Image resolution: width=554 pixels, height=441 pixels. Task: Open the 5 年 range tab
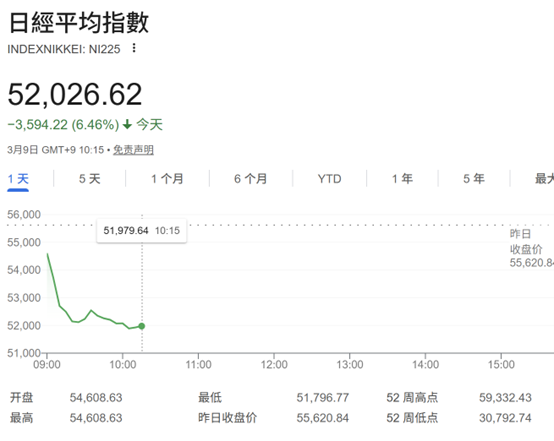click(474, 179)
